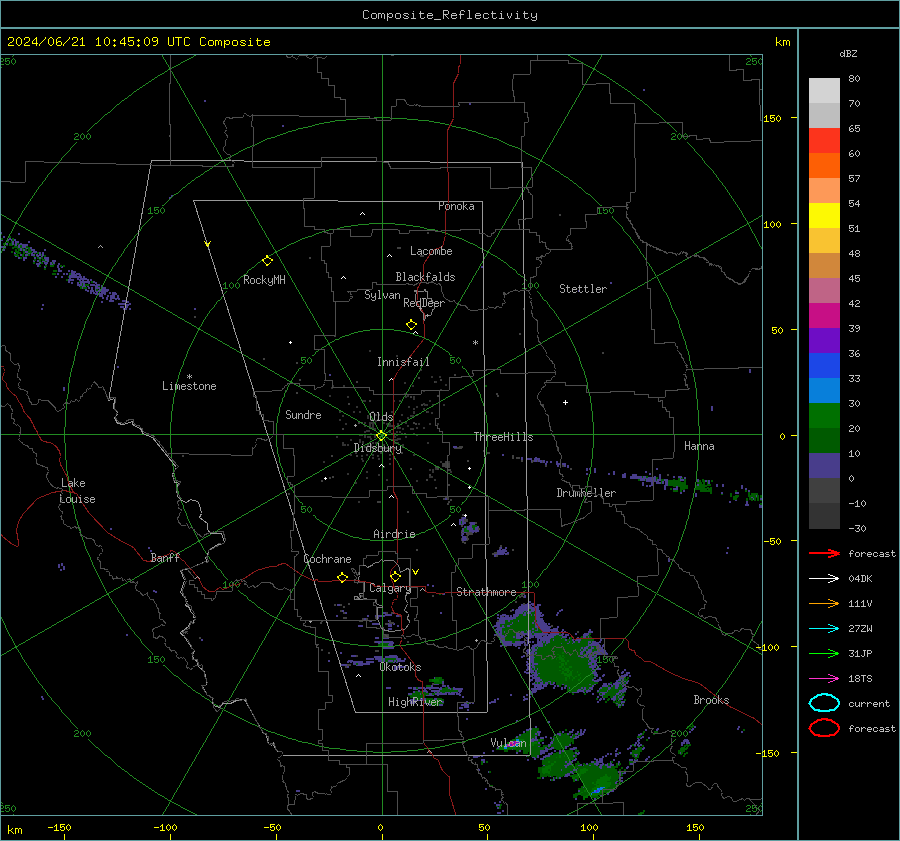Click the cyan current ellipse icon
The height and width of the screenshot is (841, 900).
(824, 703)
